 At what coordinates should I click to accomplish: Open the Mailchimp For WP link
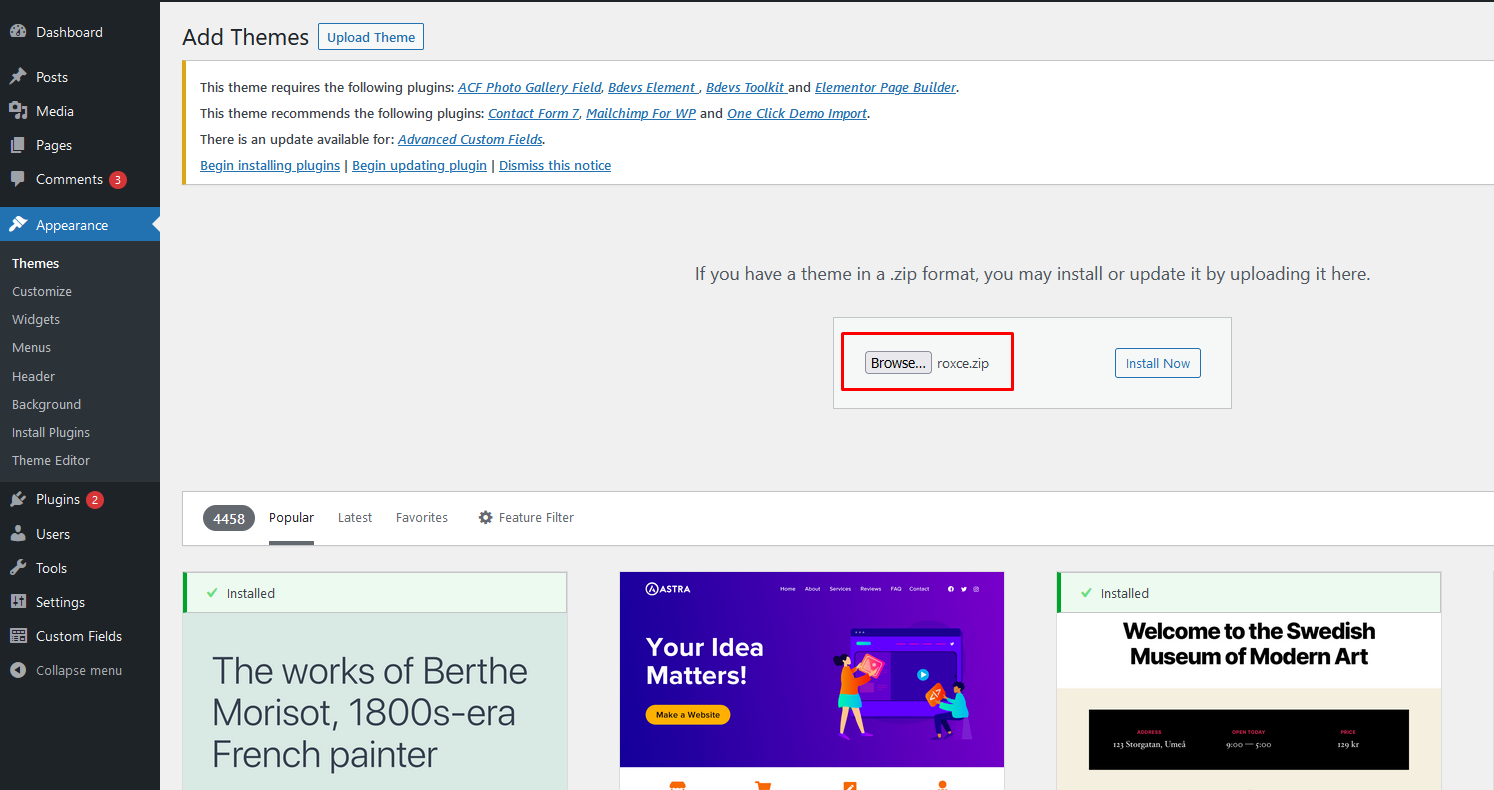coord(641,113)
